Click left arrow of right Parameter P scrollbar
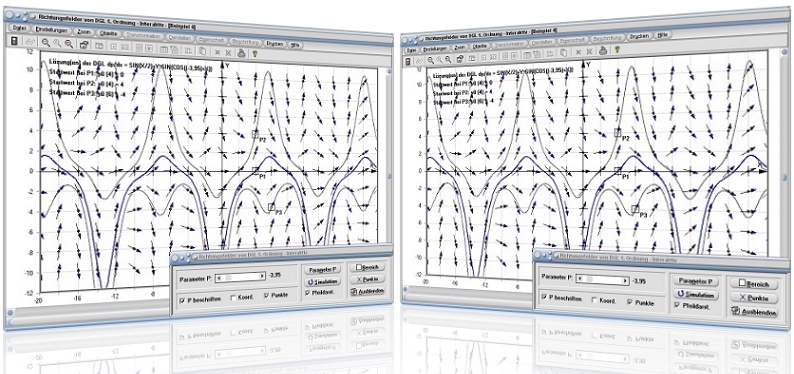The image size is (794, 374). click(580, 279)
